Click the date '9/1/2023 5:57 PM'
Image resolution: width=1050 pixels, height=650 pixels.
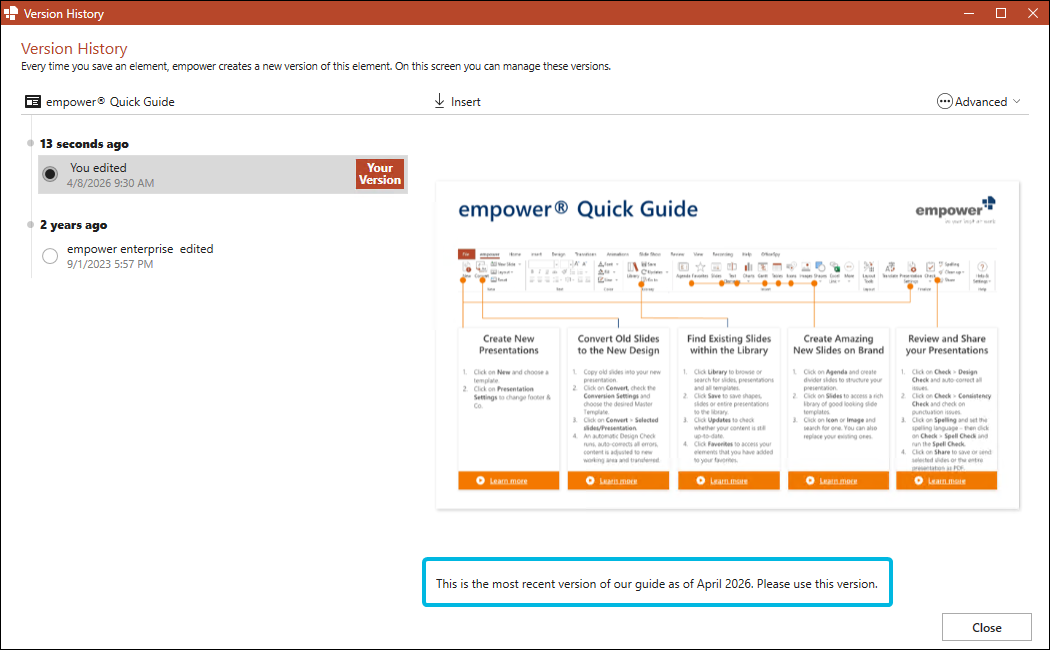(x=110, y=264)
